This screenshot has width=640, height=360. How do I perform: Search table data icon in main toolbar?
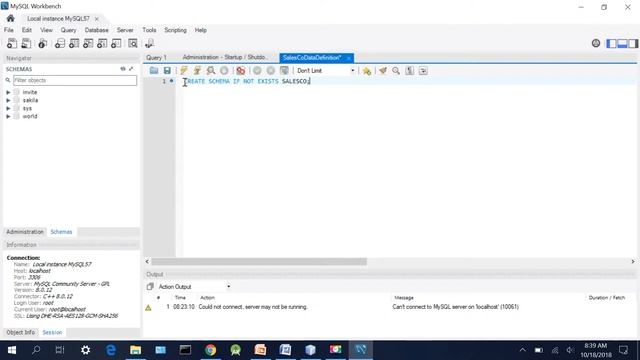pyautogui.click(x=133, y=43)
